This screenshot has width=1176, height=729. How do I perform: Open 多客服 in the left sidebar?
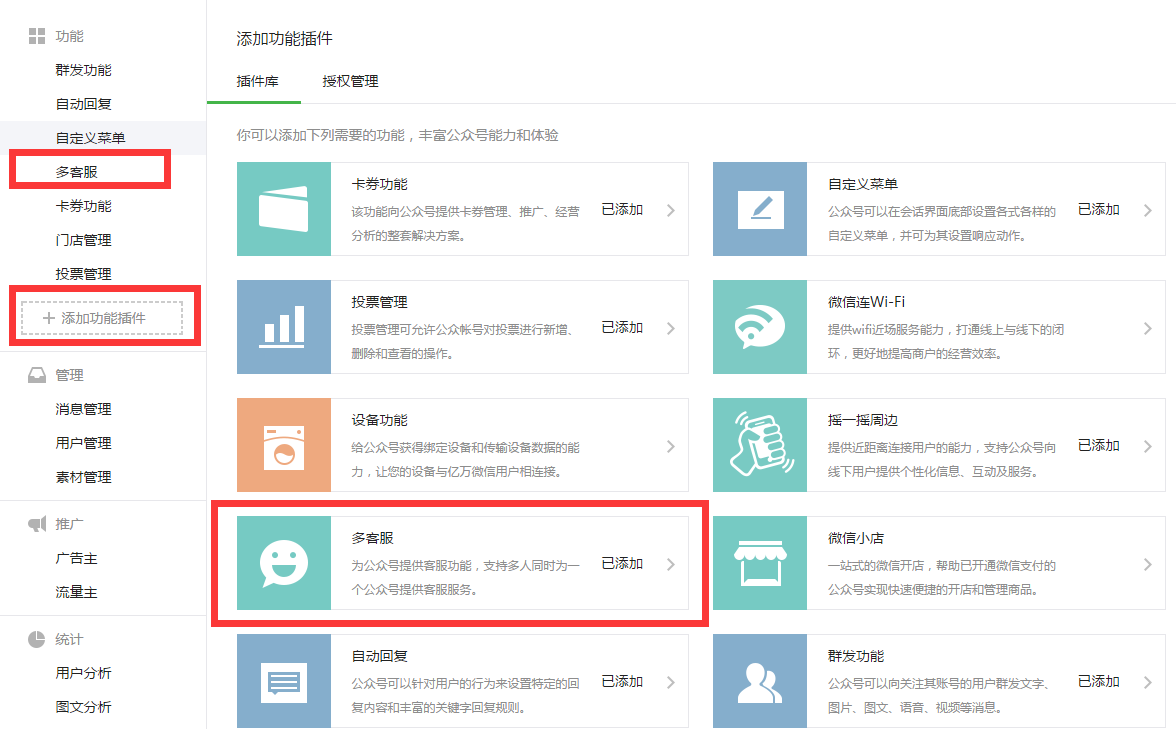coord(77,172)
